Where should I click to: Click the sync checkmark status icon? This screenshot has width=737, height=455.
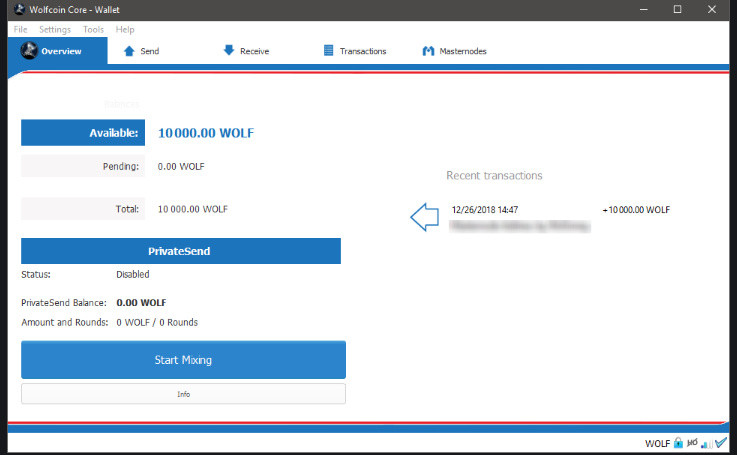[x=721, y=442]
